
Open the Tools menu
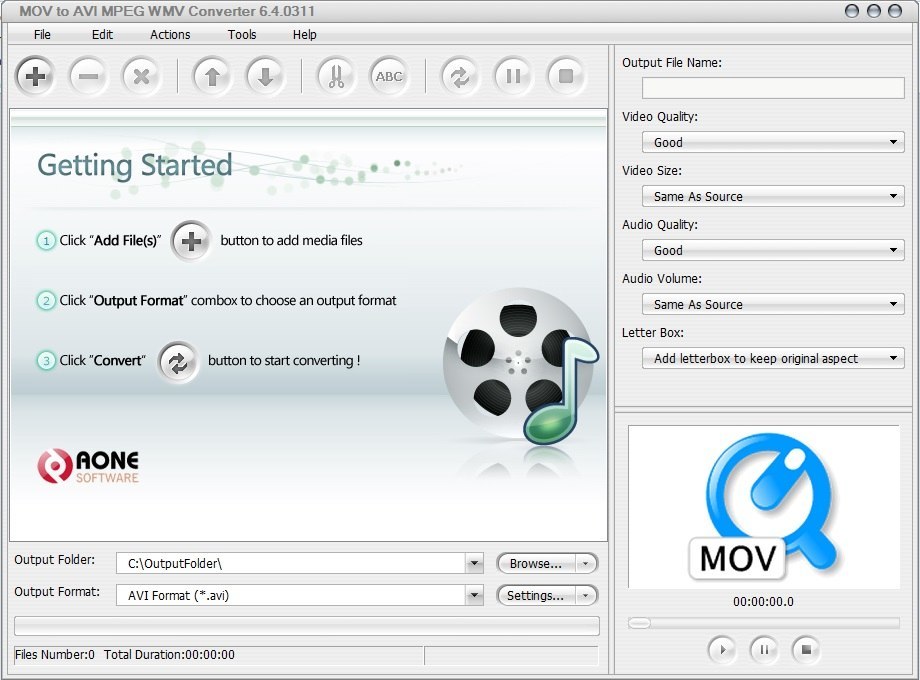tap(241, 34)
